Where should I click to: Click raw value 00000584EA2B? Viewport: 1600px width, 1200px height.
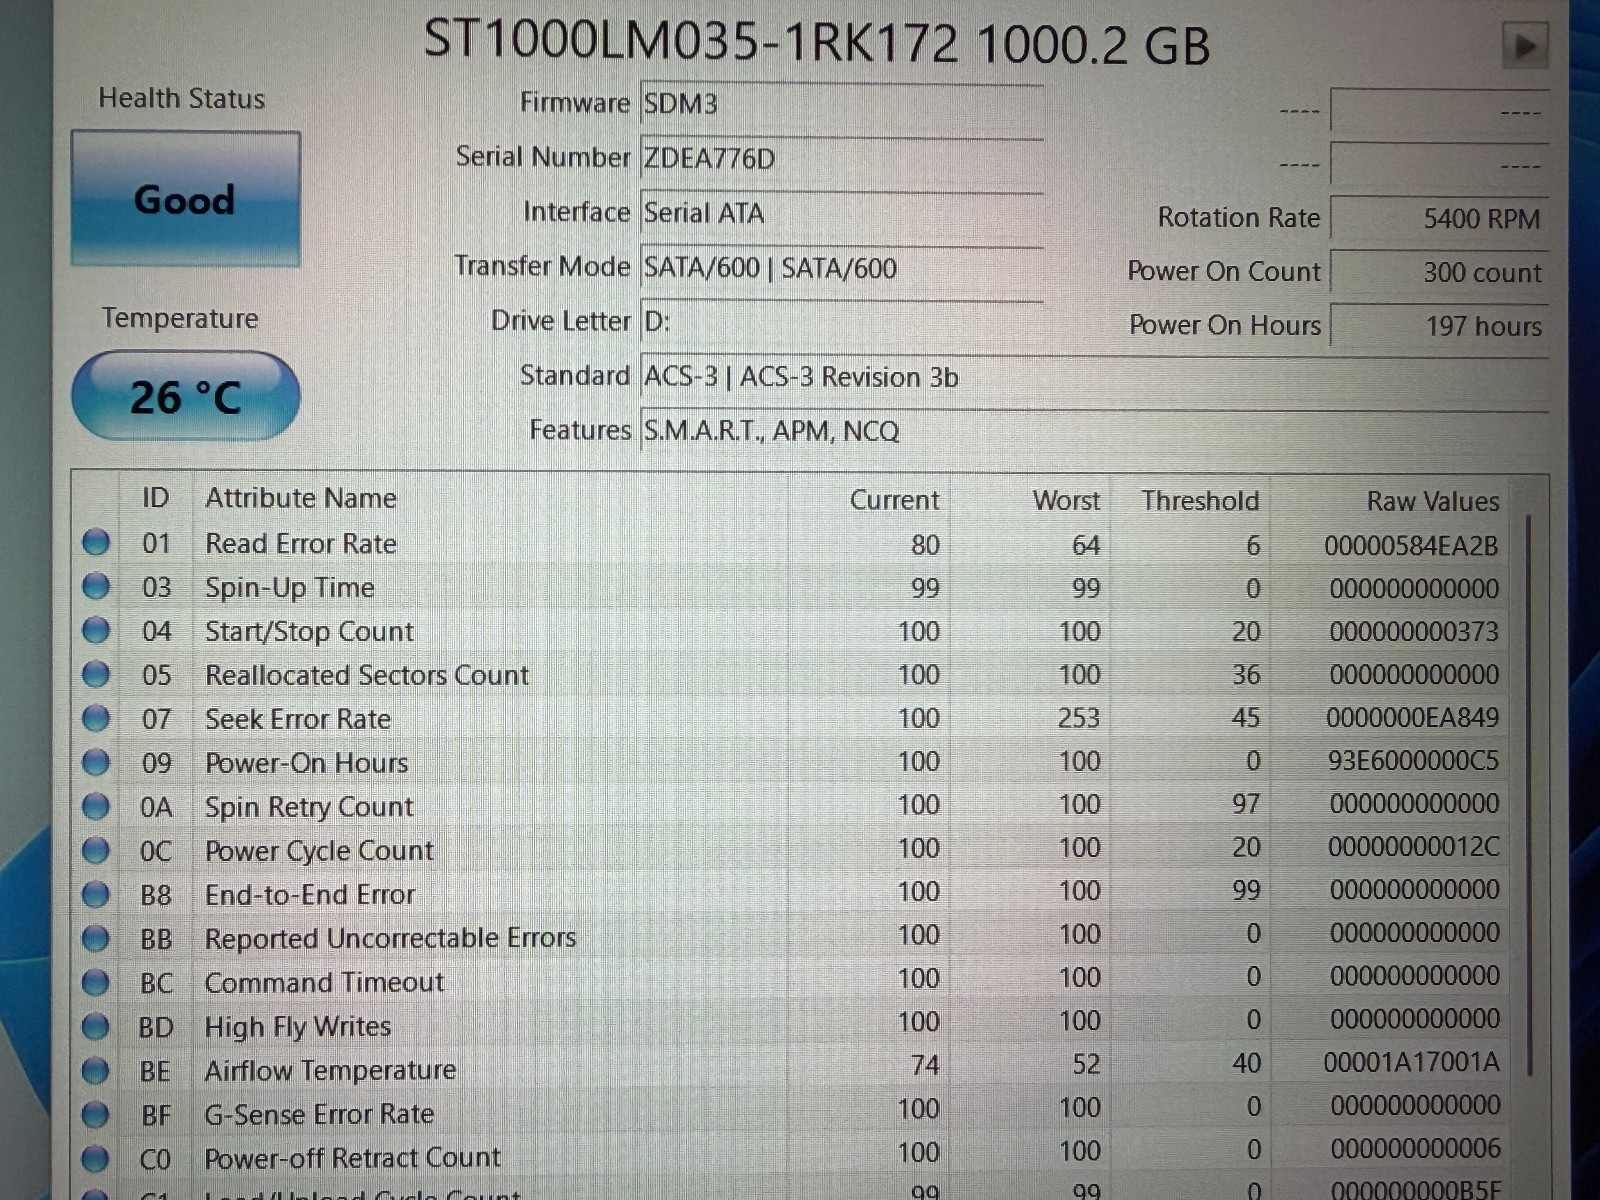1412,546
